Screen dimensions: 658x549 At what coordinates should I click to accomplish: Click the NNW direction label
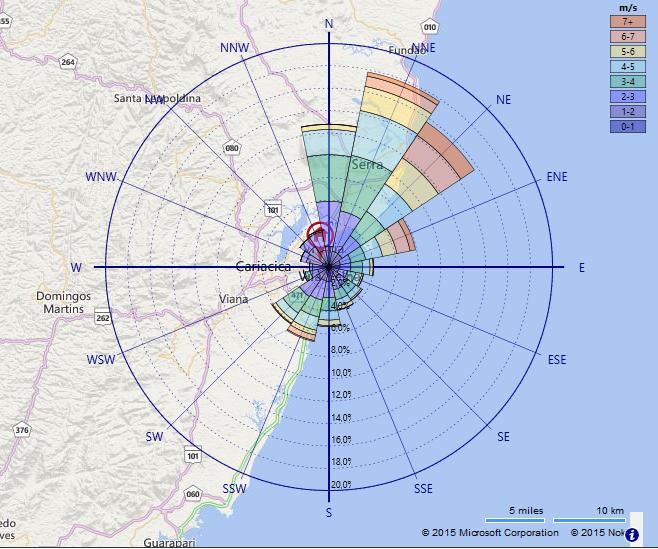(x=235, y=48)
